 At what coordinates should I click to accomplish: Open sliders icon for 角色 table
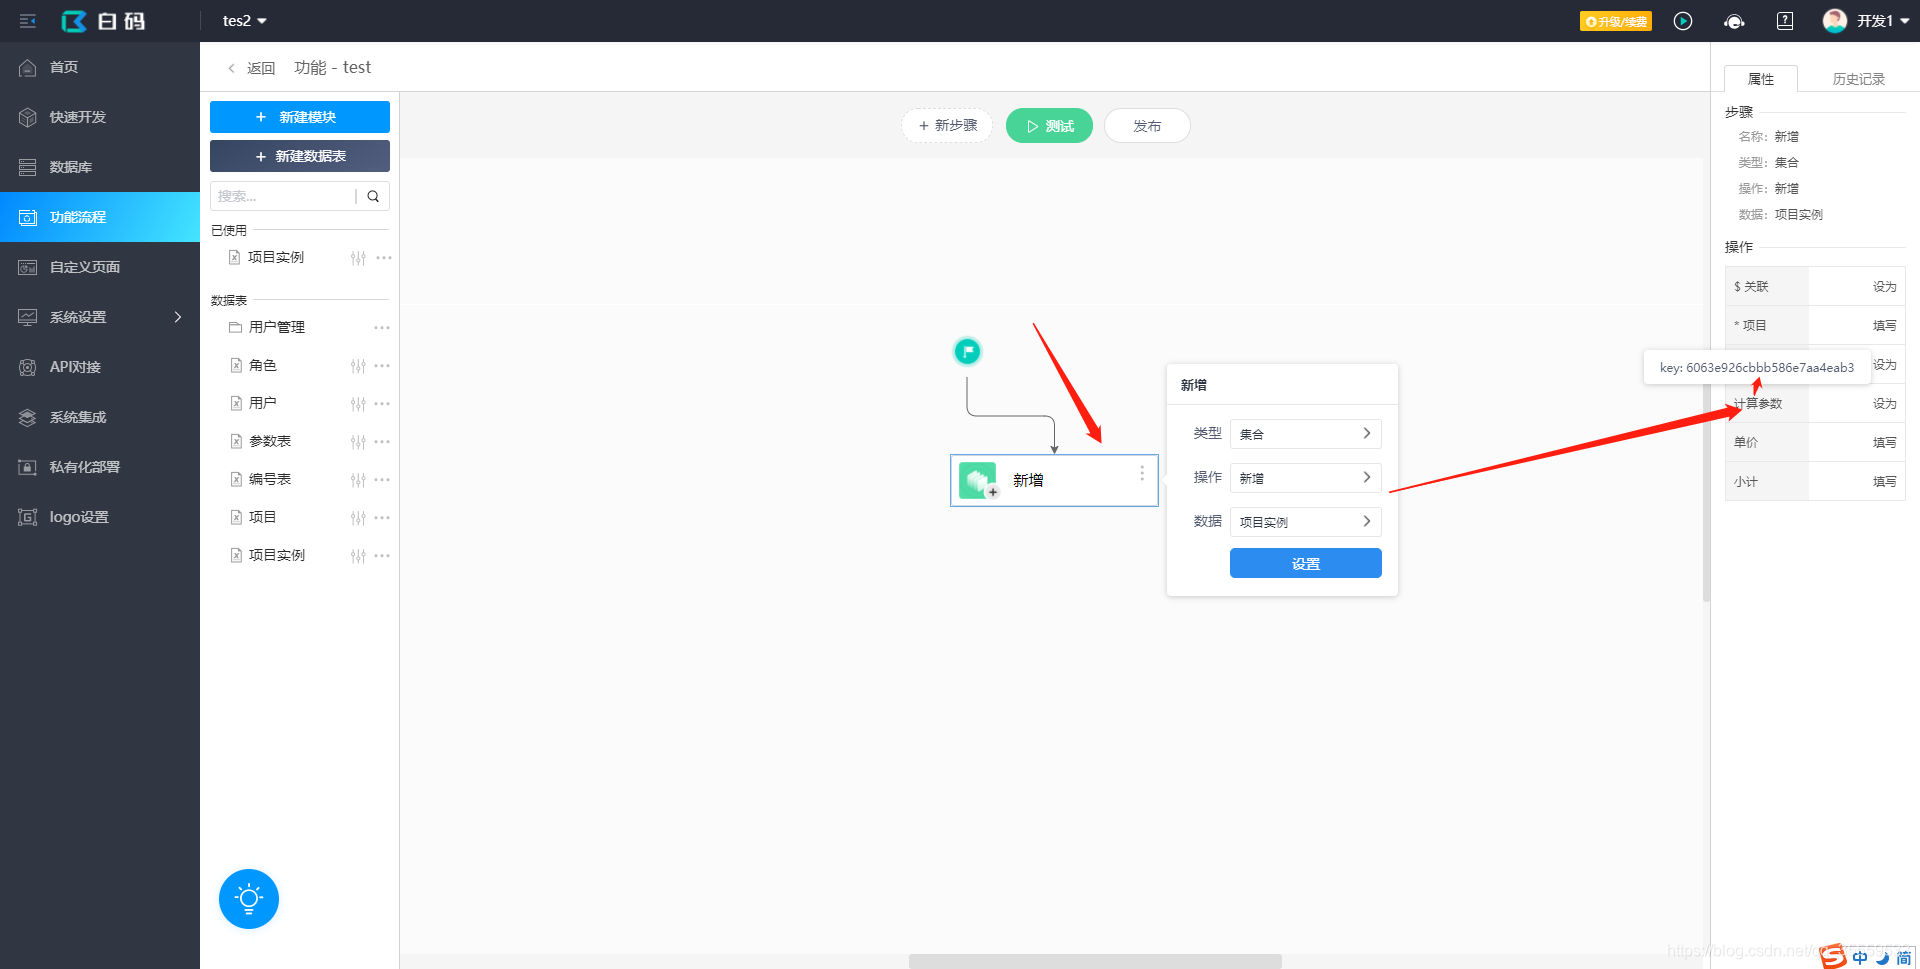[x=358, y=366]
